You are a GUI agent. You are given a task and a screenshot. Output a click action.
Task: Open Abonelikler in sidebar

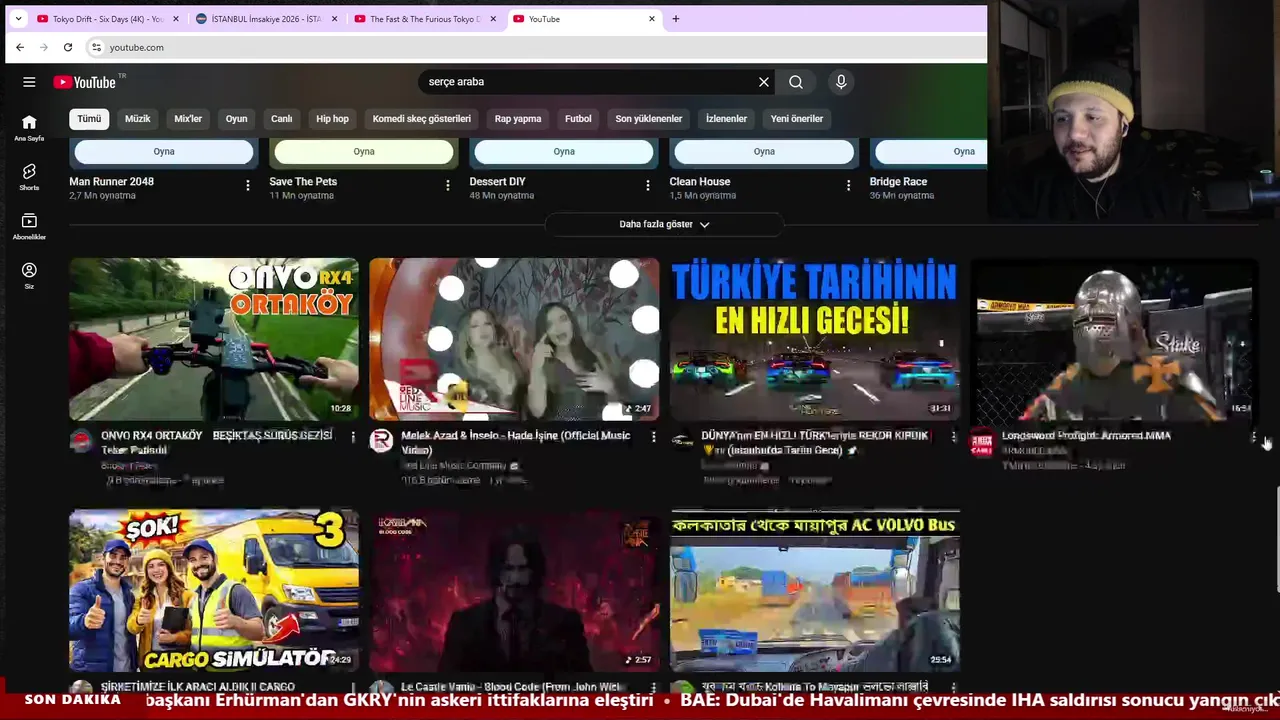[x=29, y=226]
